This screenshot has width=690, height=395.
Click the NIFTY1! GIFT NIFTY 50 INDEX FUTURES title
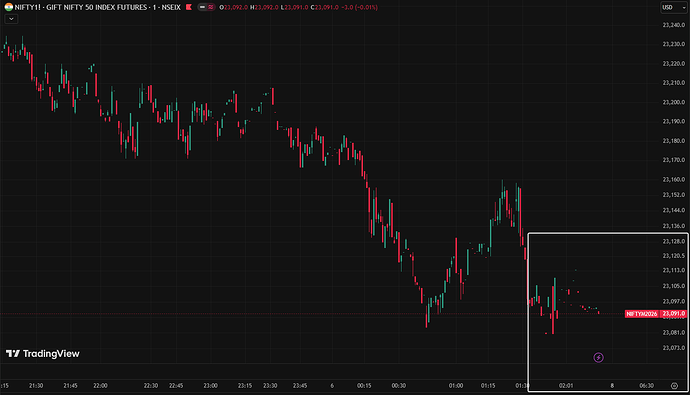point(98,7)
